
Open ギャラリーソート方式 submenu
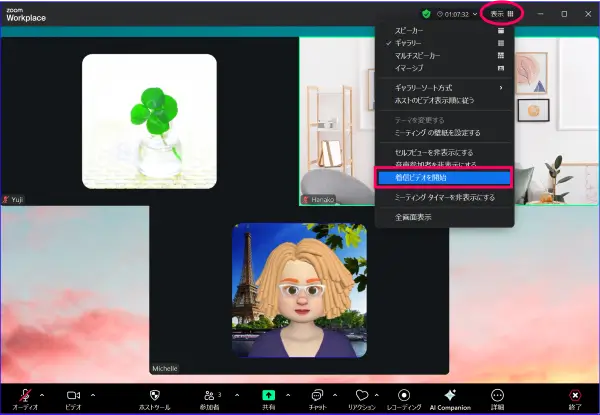pyautogui.click(x=445, y=88)
